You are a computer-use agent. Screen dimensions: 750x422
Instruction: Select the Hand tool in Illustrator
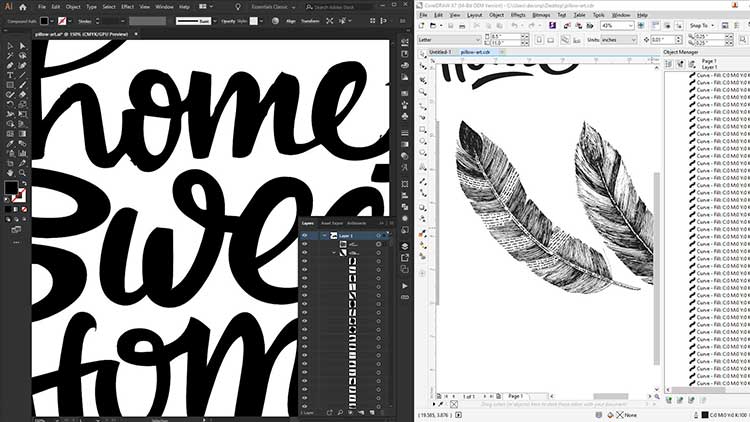point(10,173)
